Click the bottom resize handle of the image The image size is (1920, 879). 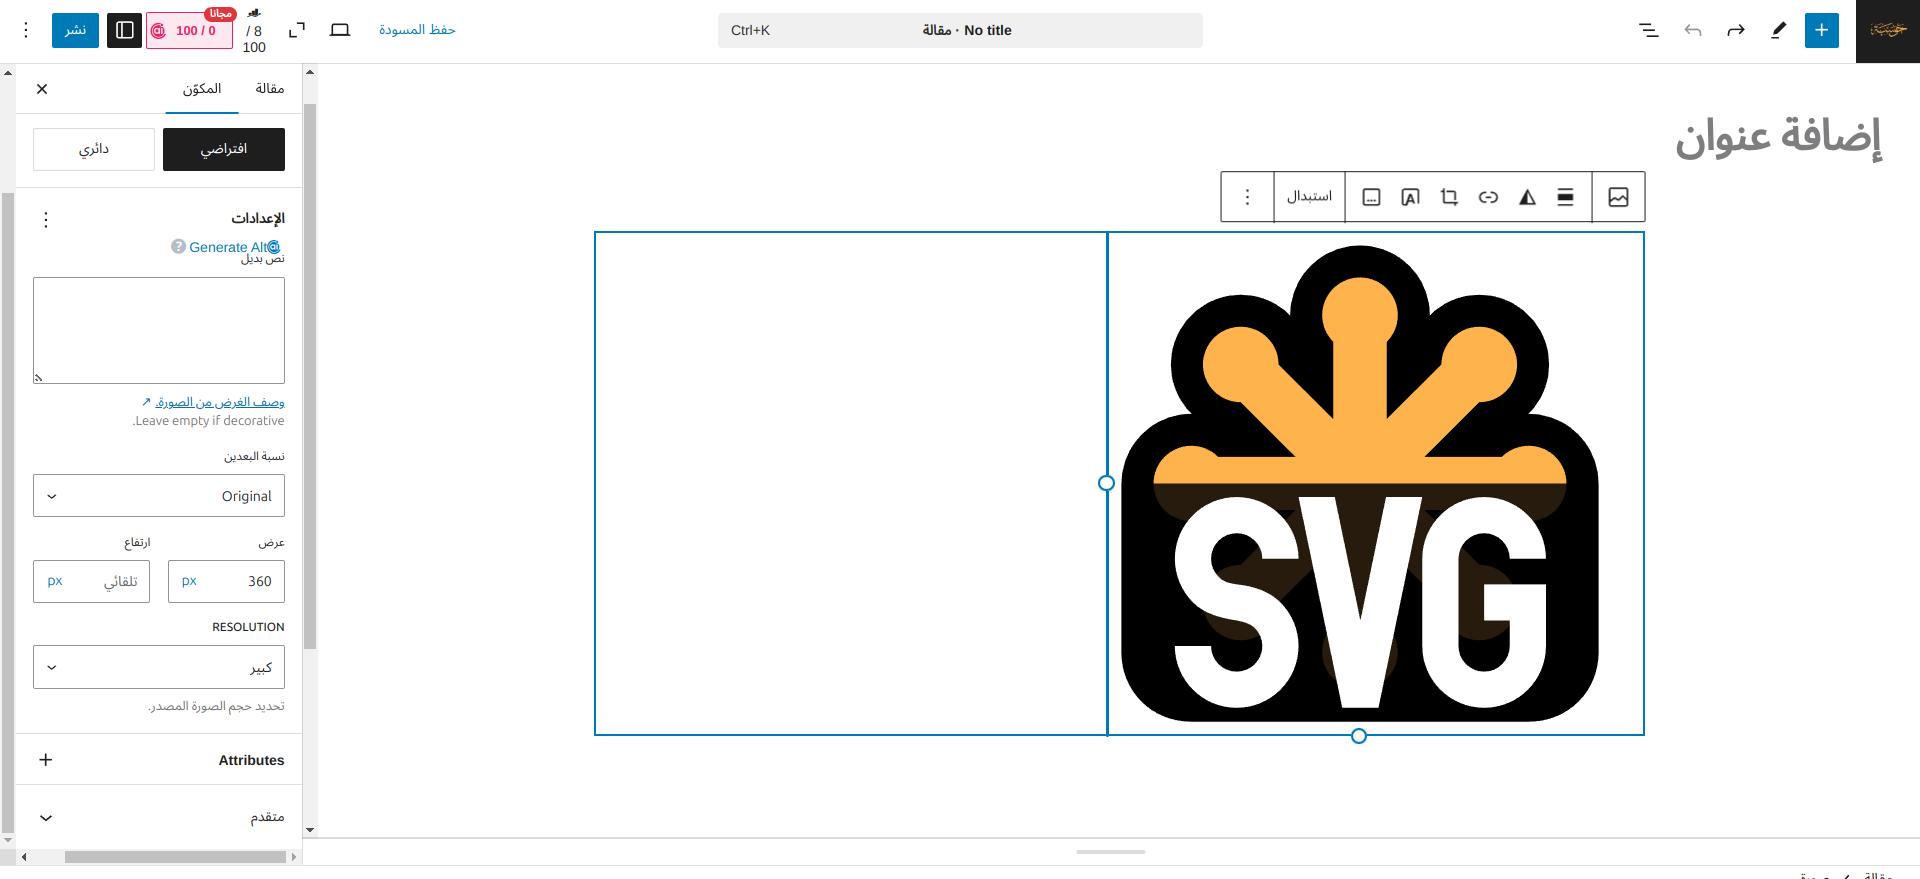(1359, 736)
